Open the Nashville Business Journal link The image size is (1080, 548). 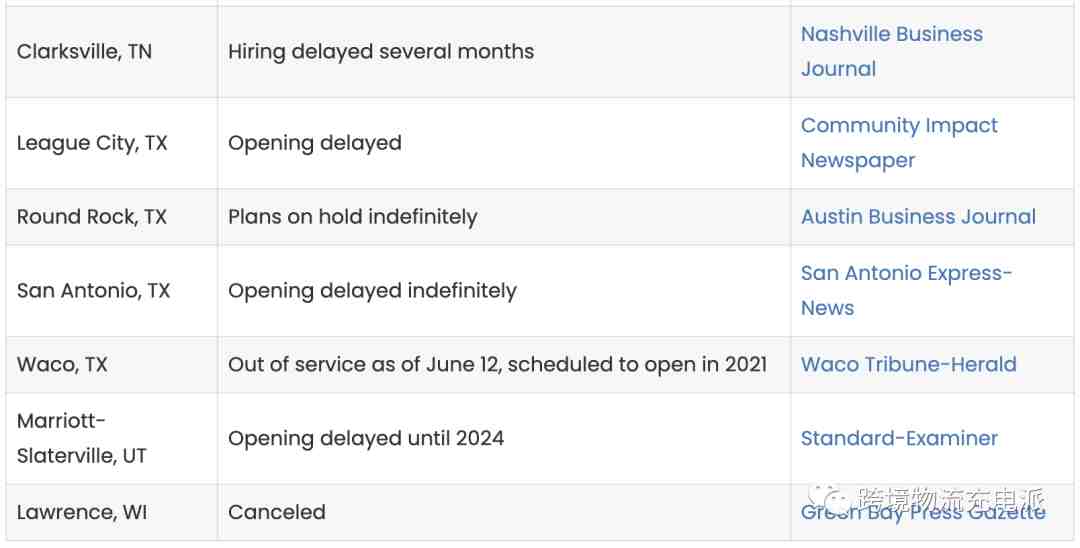tap(891, 35)
